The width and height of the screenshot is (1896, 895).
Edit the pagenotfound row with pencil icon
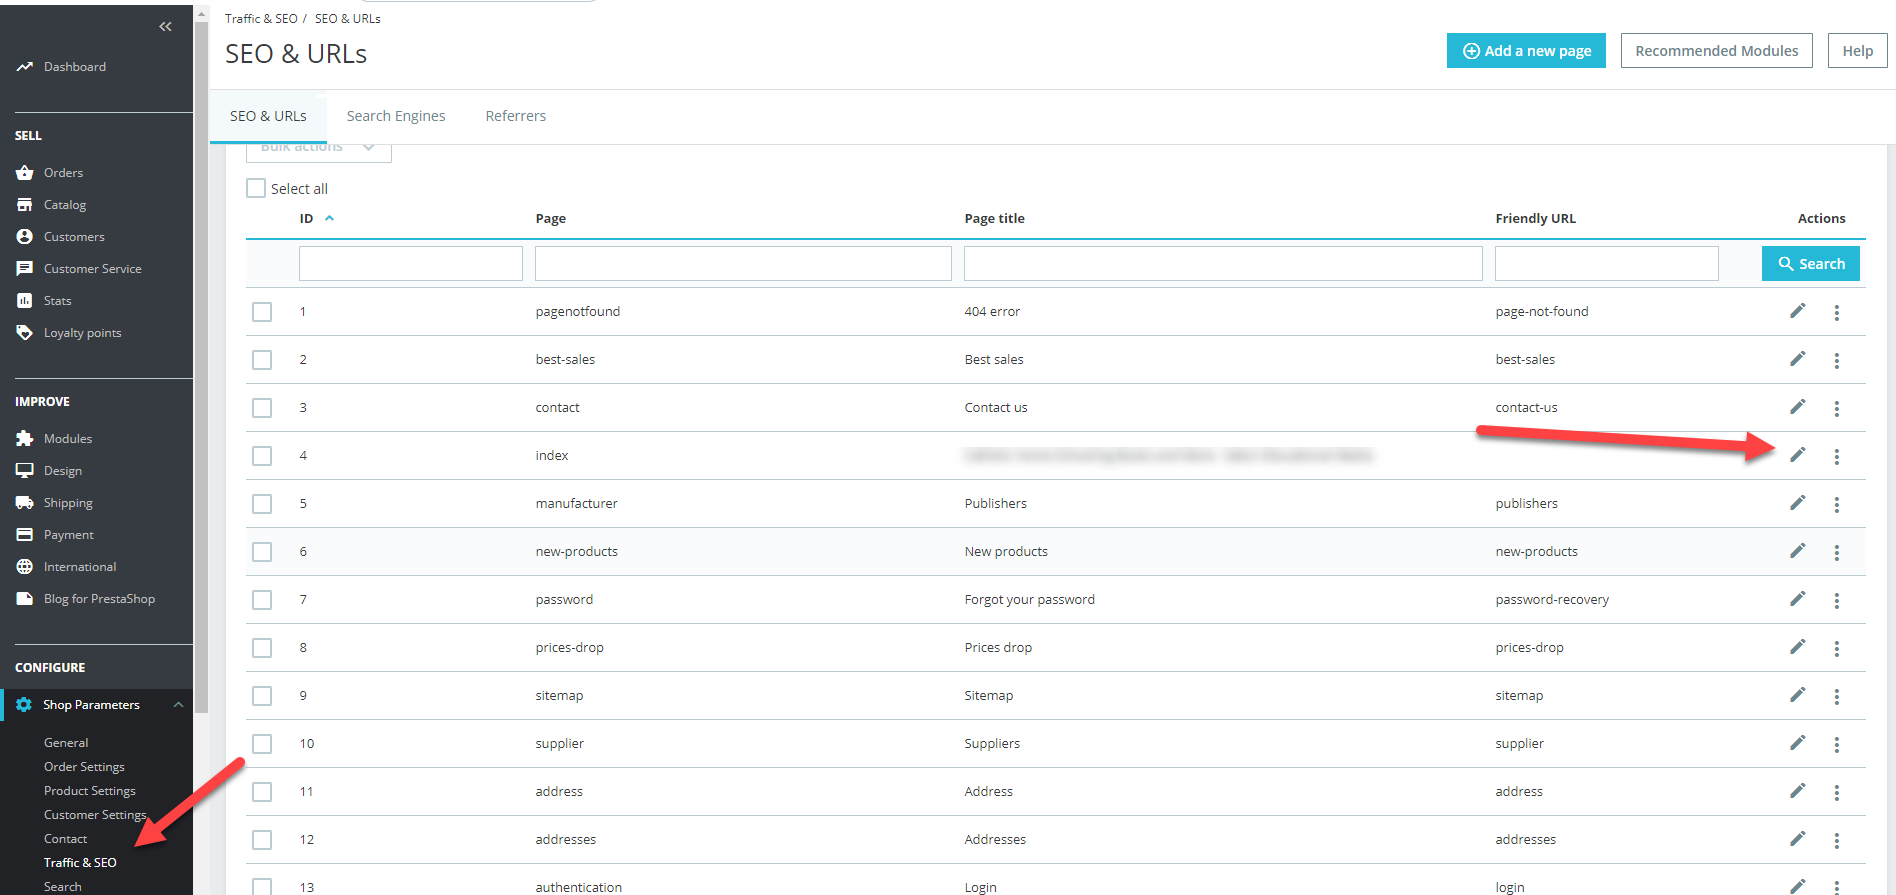(x=1798, y=311)
